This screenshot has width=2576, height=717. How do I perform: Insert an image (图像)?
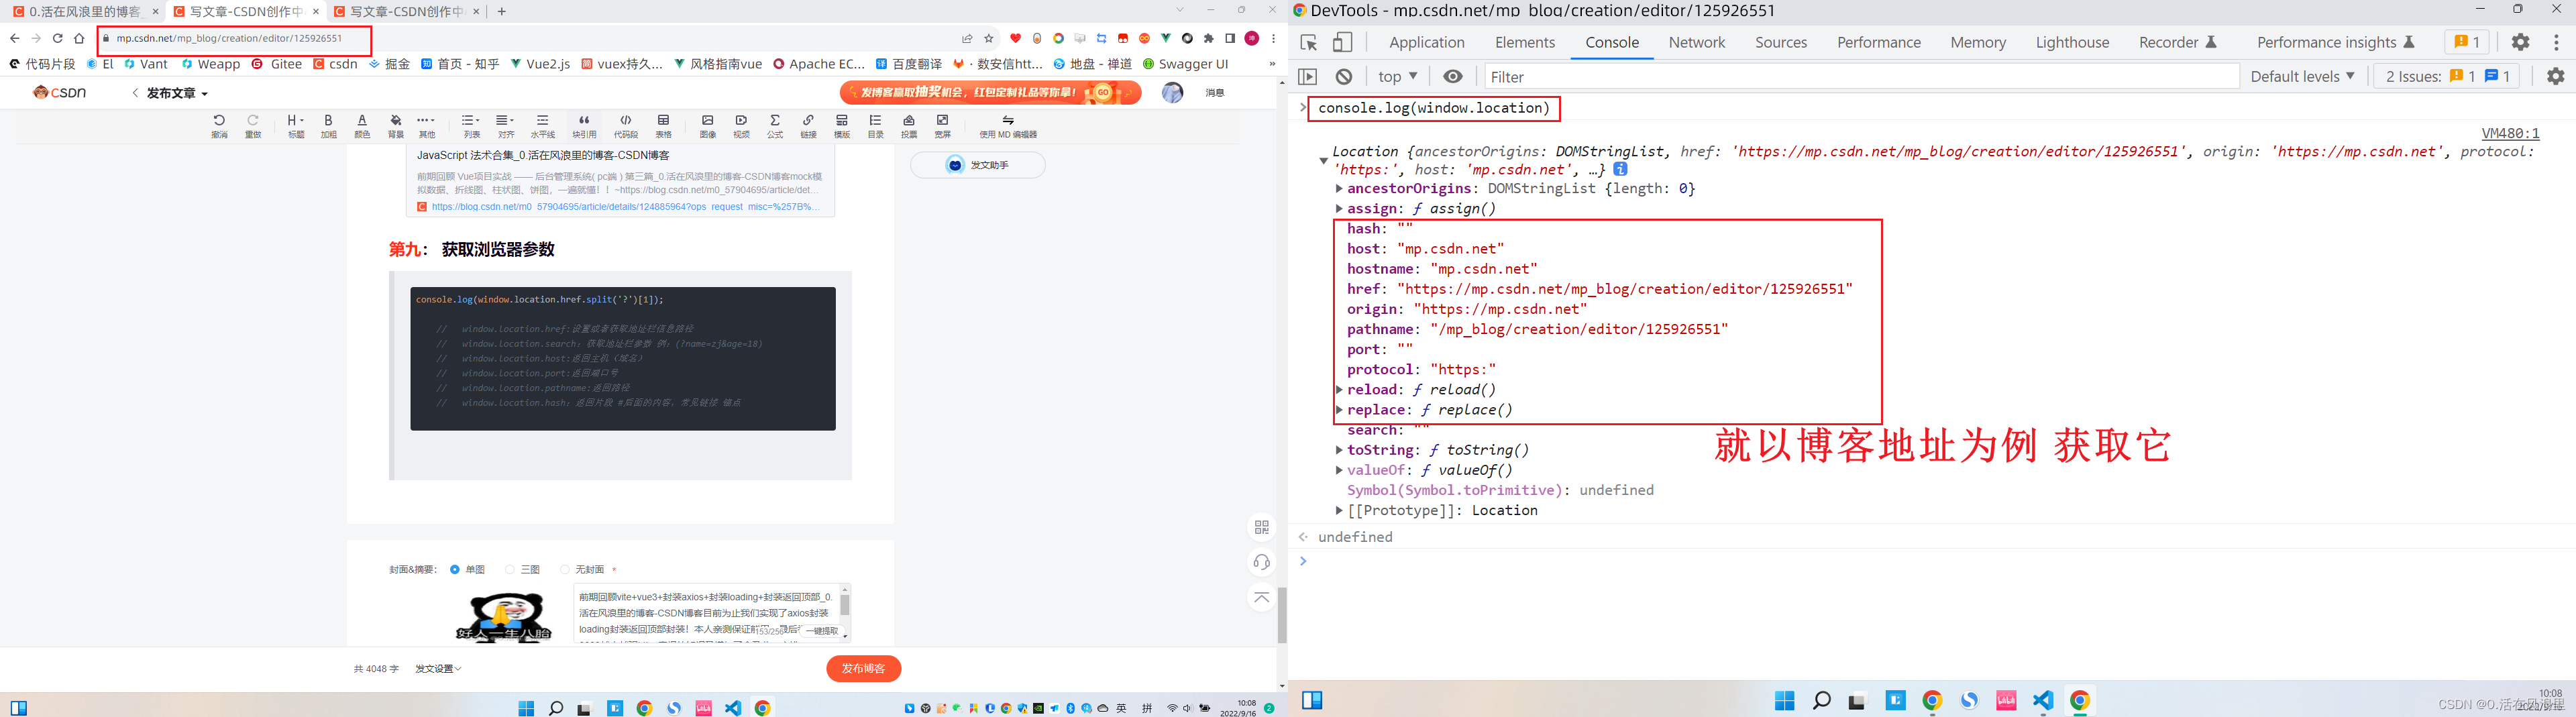pyautogui.click(x=707, y=126)
